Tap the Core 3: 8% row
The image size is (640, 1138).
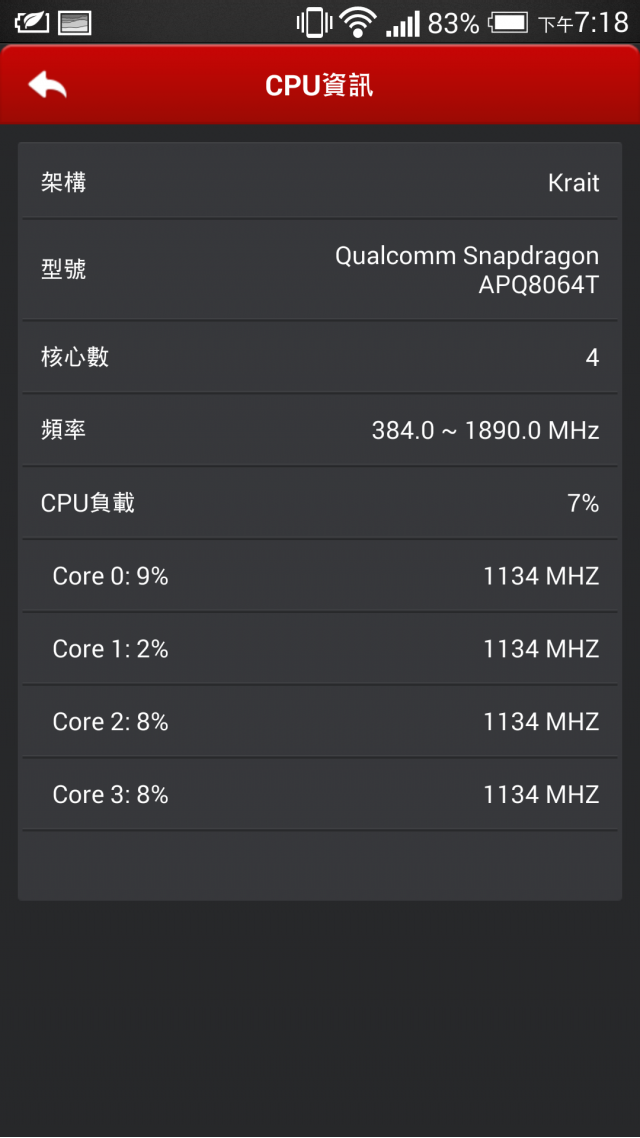click(x=320, y=794)
